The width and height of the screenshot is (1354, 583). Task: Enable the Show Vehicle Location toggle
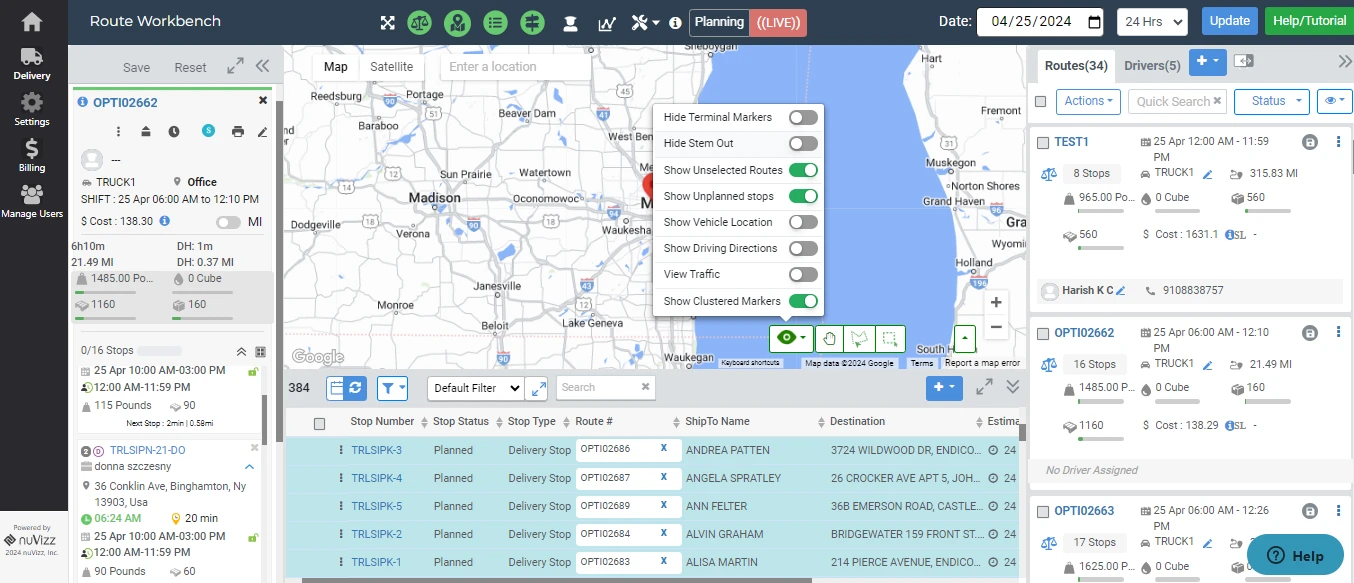pos(802,222)
